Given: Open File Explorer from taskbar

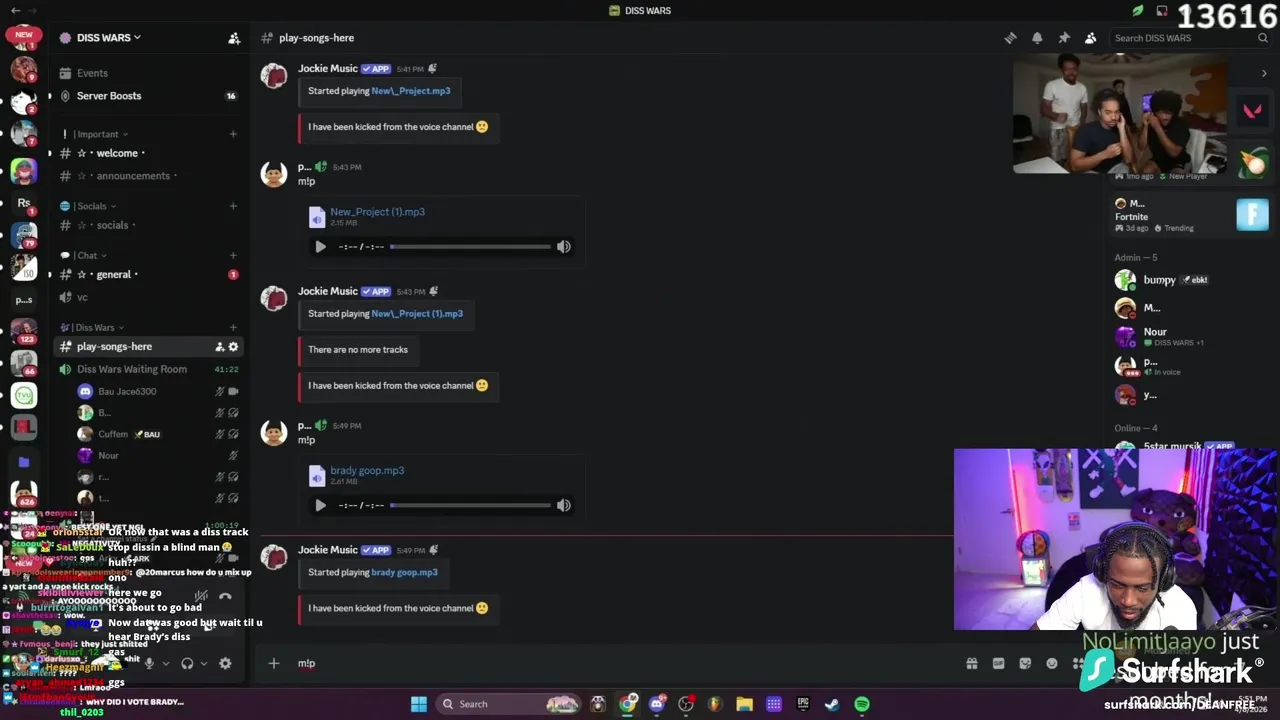Looking at the screenshot, I should point(744,704).
